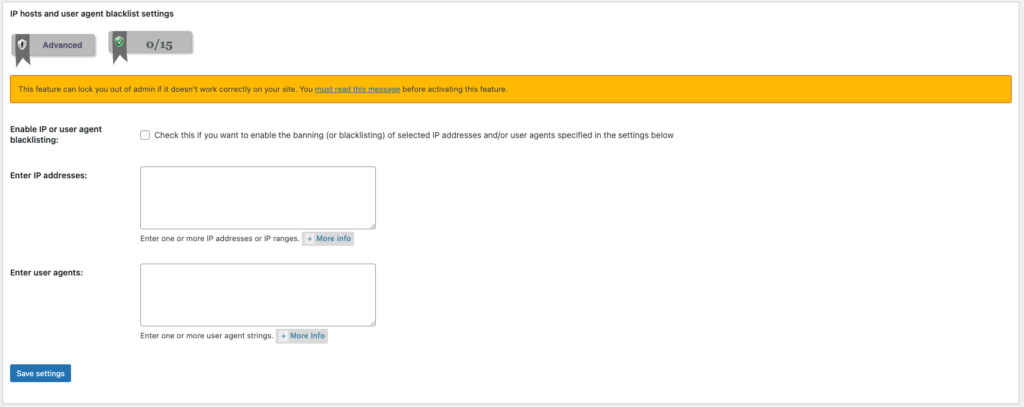
Task: Click the green shield score icon
Action: (119, 42)
